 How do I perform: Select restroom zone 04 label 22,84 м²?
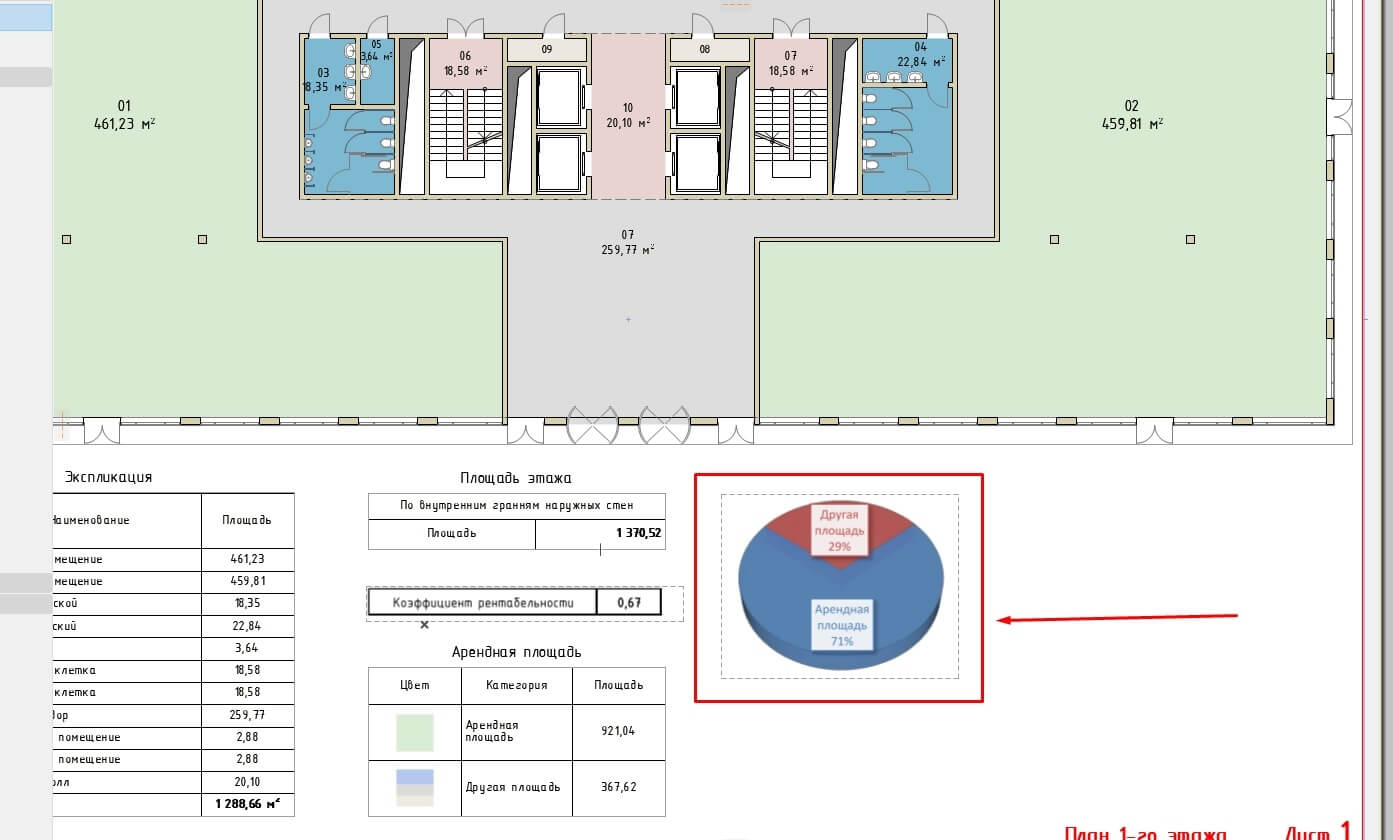tap(920, 54)
